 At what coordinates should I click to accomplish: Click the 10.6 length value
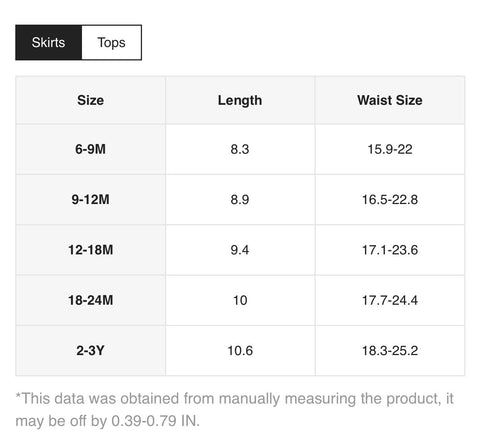(x=240, y=350)
